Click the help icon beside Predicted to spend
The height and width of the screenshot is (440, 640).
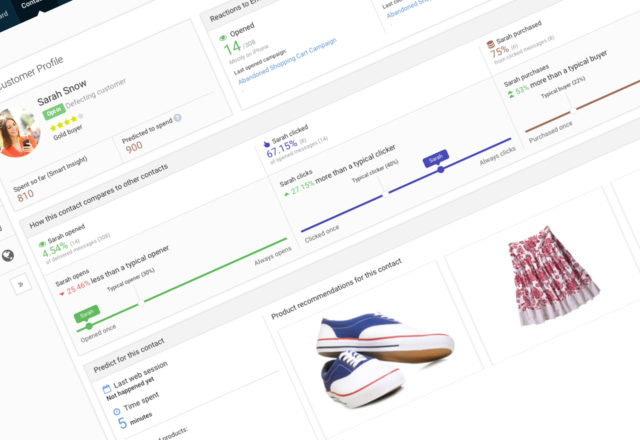click(177, 118)
